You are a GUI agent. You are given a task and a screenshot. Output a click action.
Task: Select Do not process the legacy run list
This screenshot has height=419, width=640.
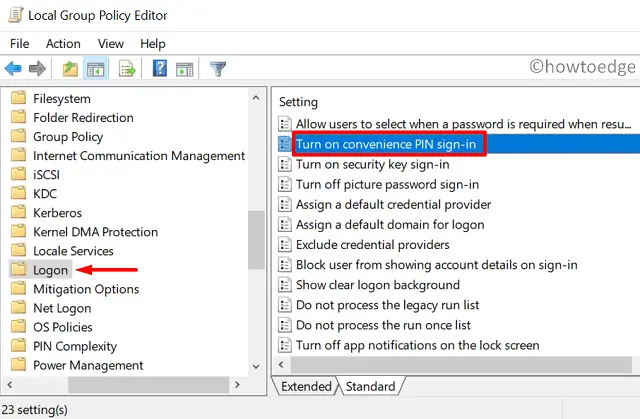pyautogui.click(x=387, y=305)
